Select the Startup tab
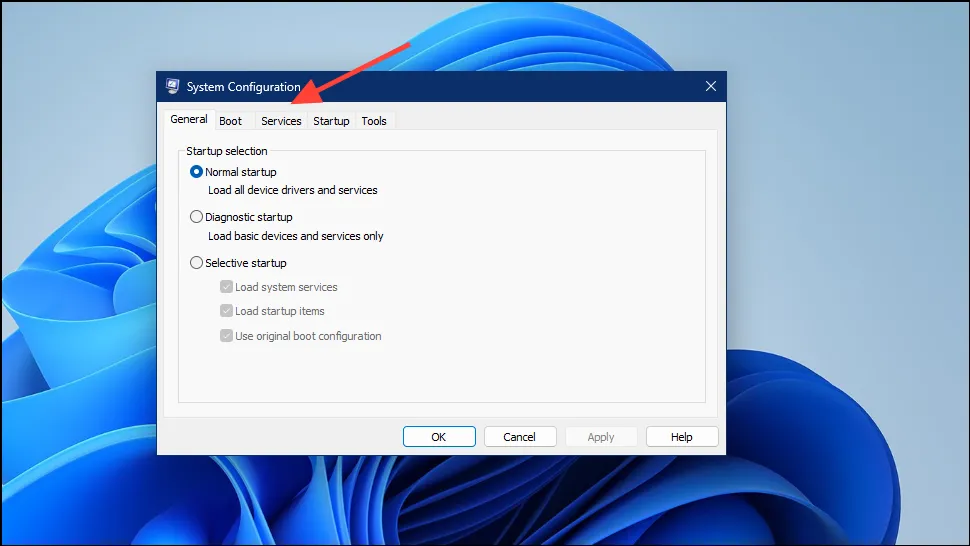970x546 pixels. click(331, 121)
